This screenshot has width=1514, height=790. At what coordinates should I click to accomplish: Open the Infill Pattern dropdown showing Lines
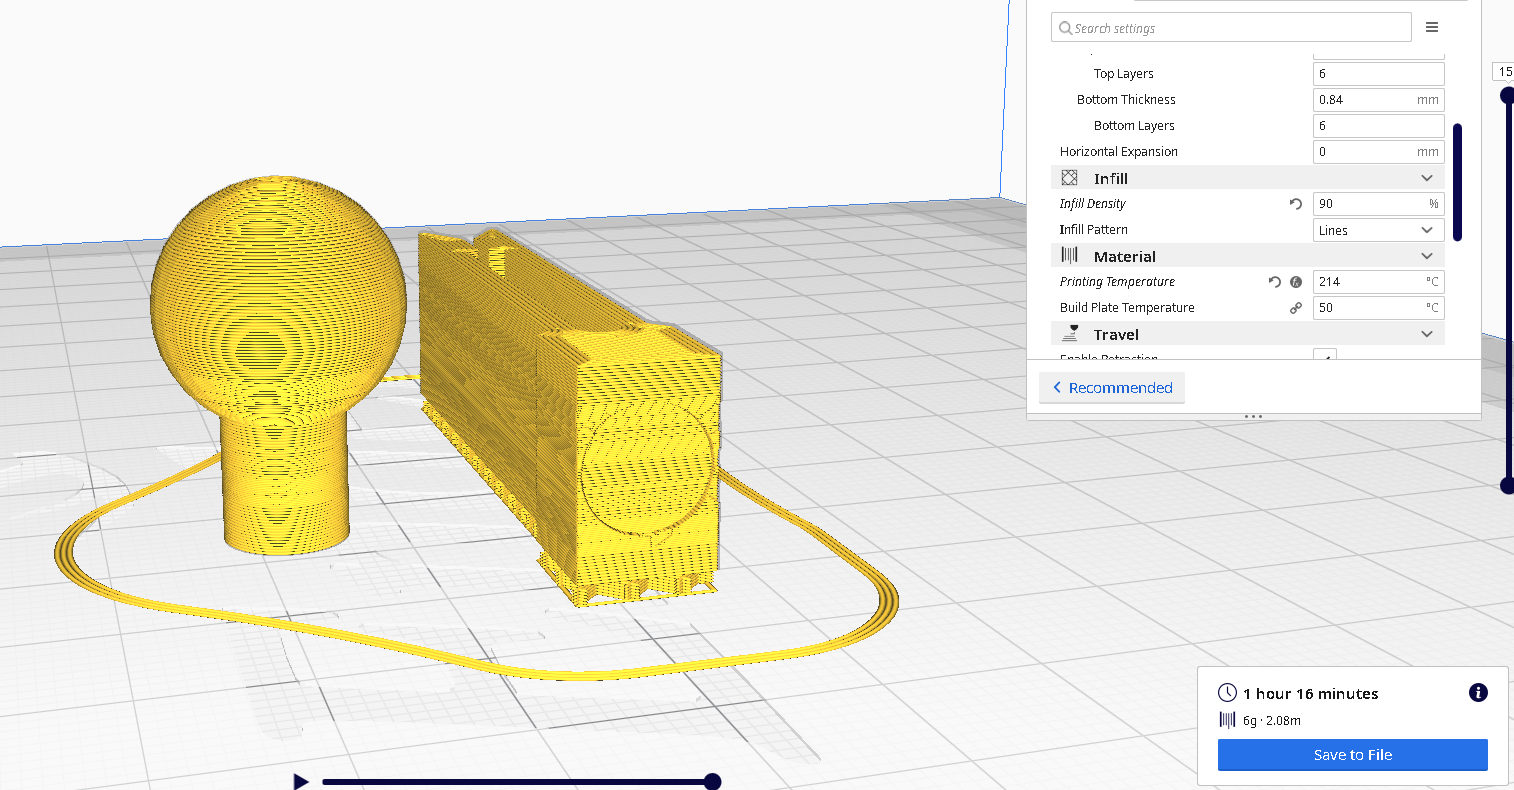coord(1378,230)
